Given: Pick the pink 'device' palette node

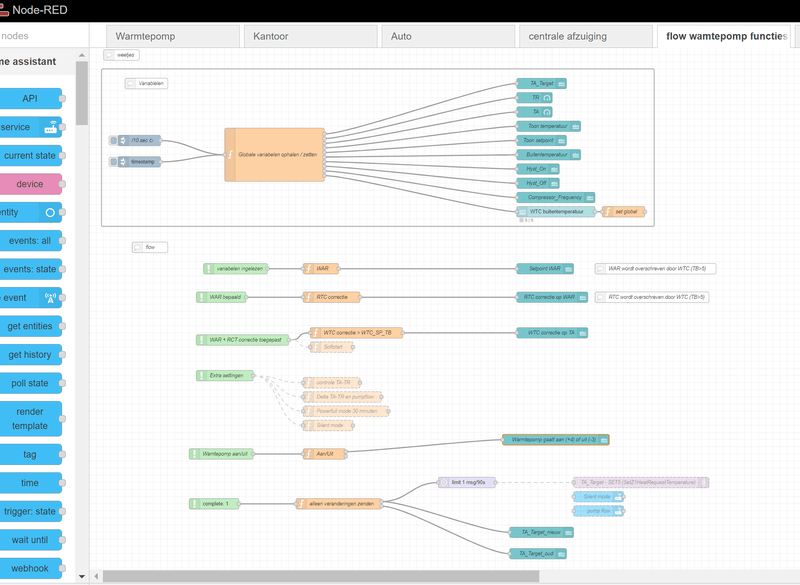Looking at the screenshot, I should (x=30, y=184).
